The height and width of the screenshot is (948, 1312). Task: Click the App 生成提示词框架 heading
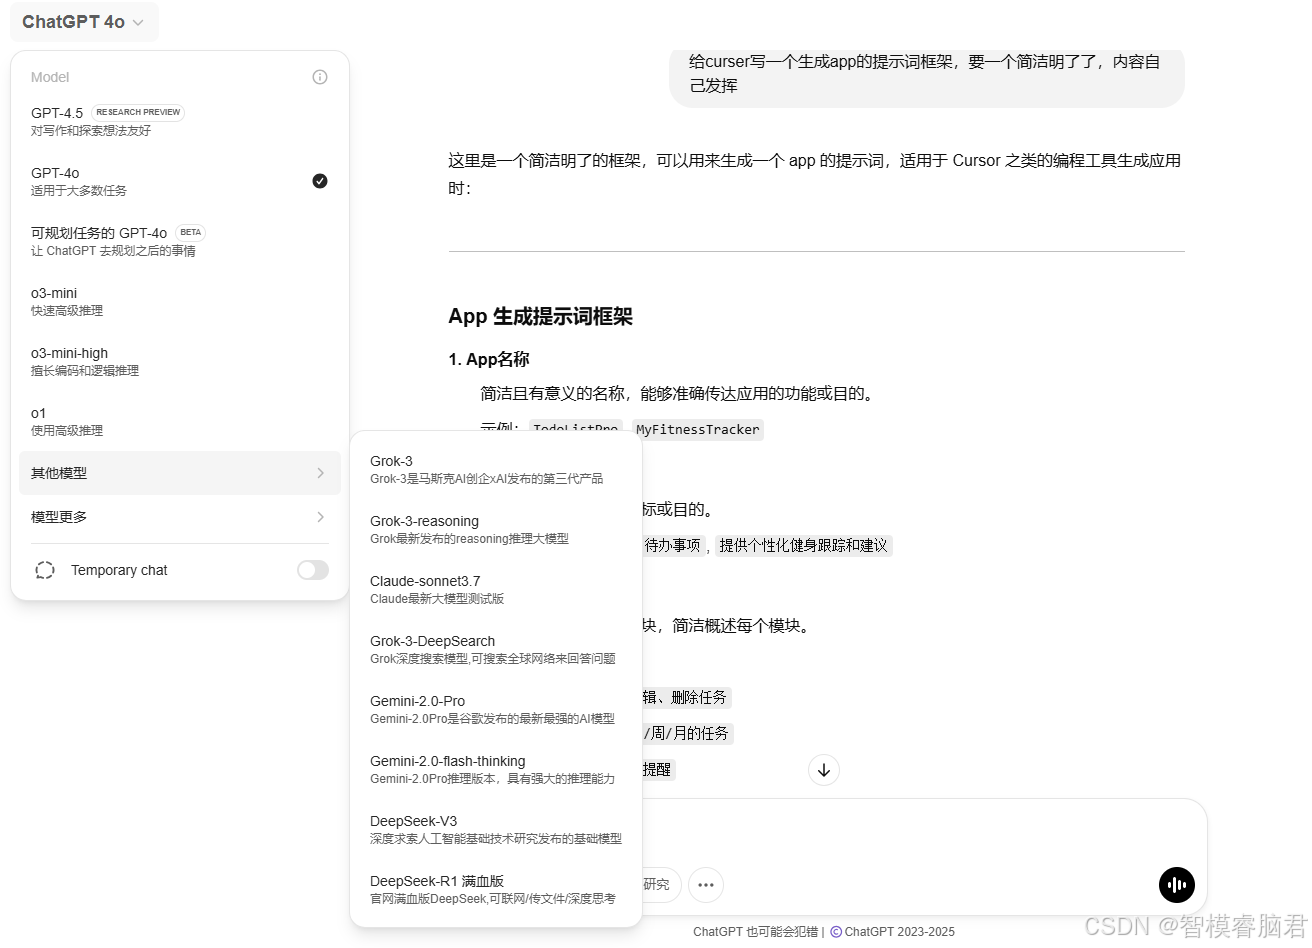point(540,316)
